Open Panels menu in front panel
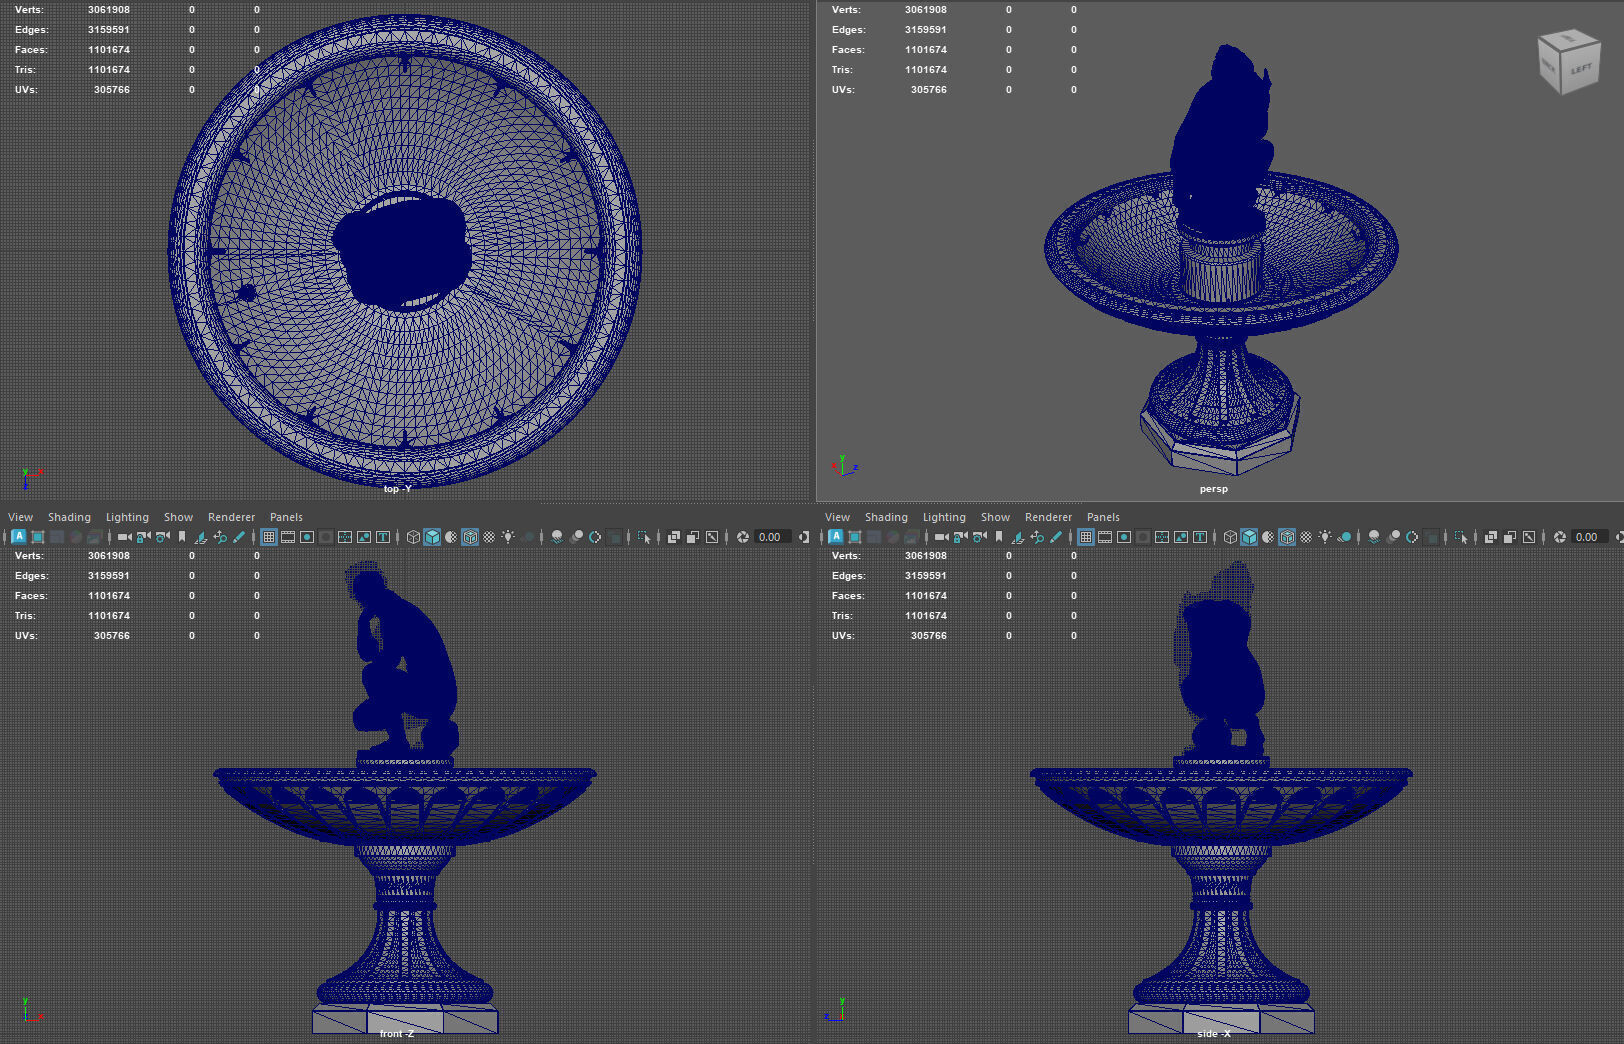The height and width of the screenshot is (1044, 1624). point(286,517)
